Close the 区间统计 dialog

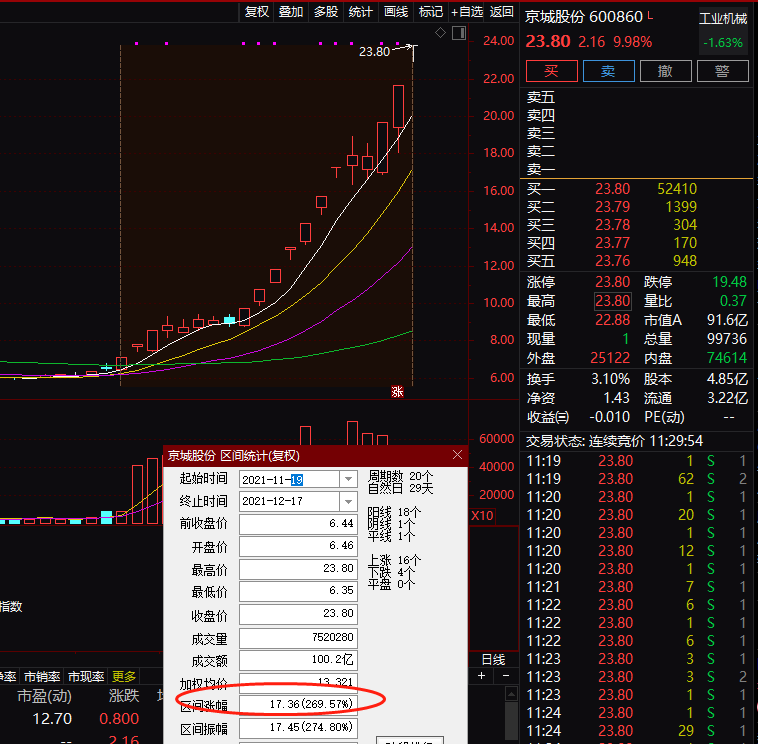click(x=457, y=455)
